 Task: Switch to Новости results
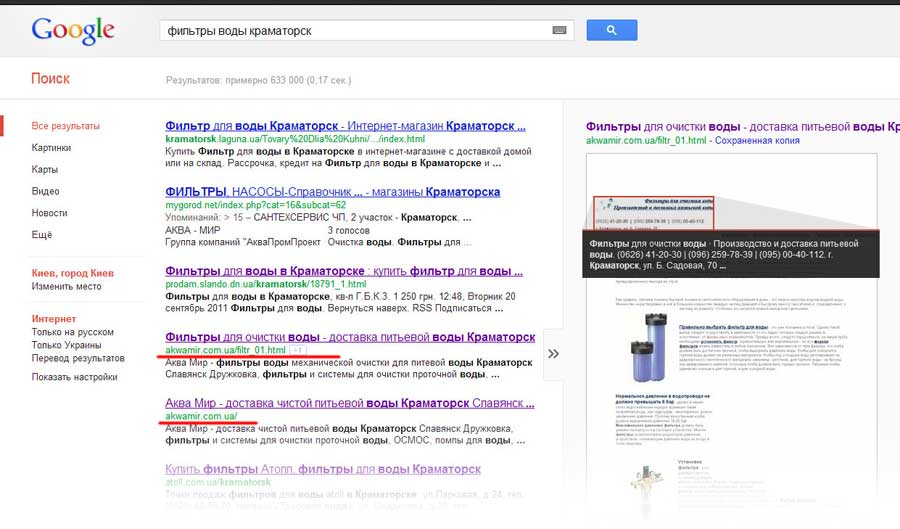[49, 213]
